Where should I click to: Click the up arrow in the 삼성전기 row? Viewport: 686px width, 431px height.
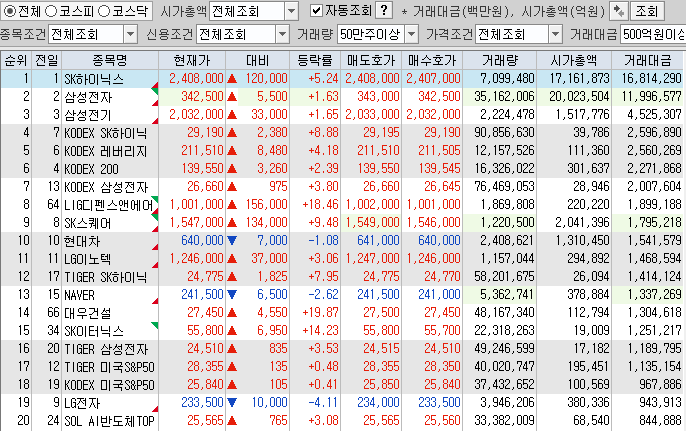point(232,115)
